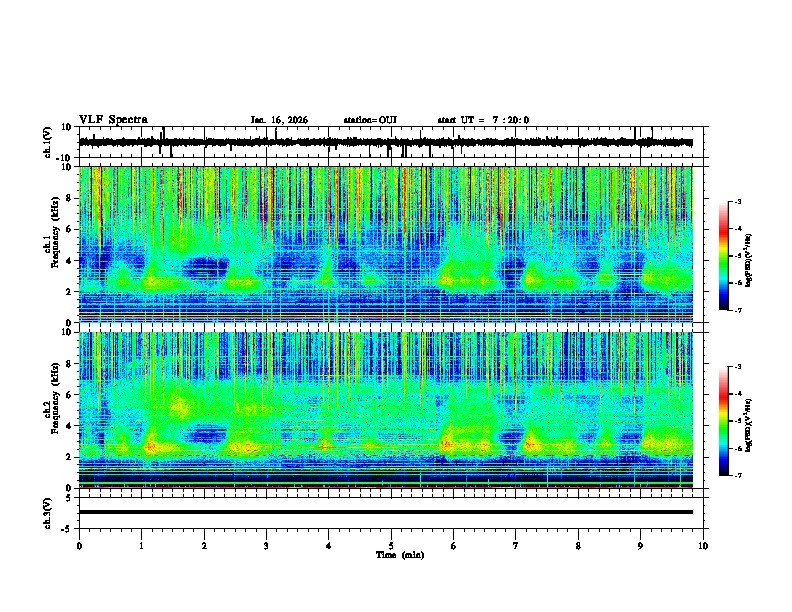Viewport: 792px width, 612px height.
Task: Click the "-4" label on ch.2 colorbar
Action: coord(737,394)
